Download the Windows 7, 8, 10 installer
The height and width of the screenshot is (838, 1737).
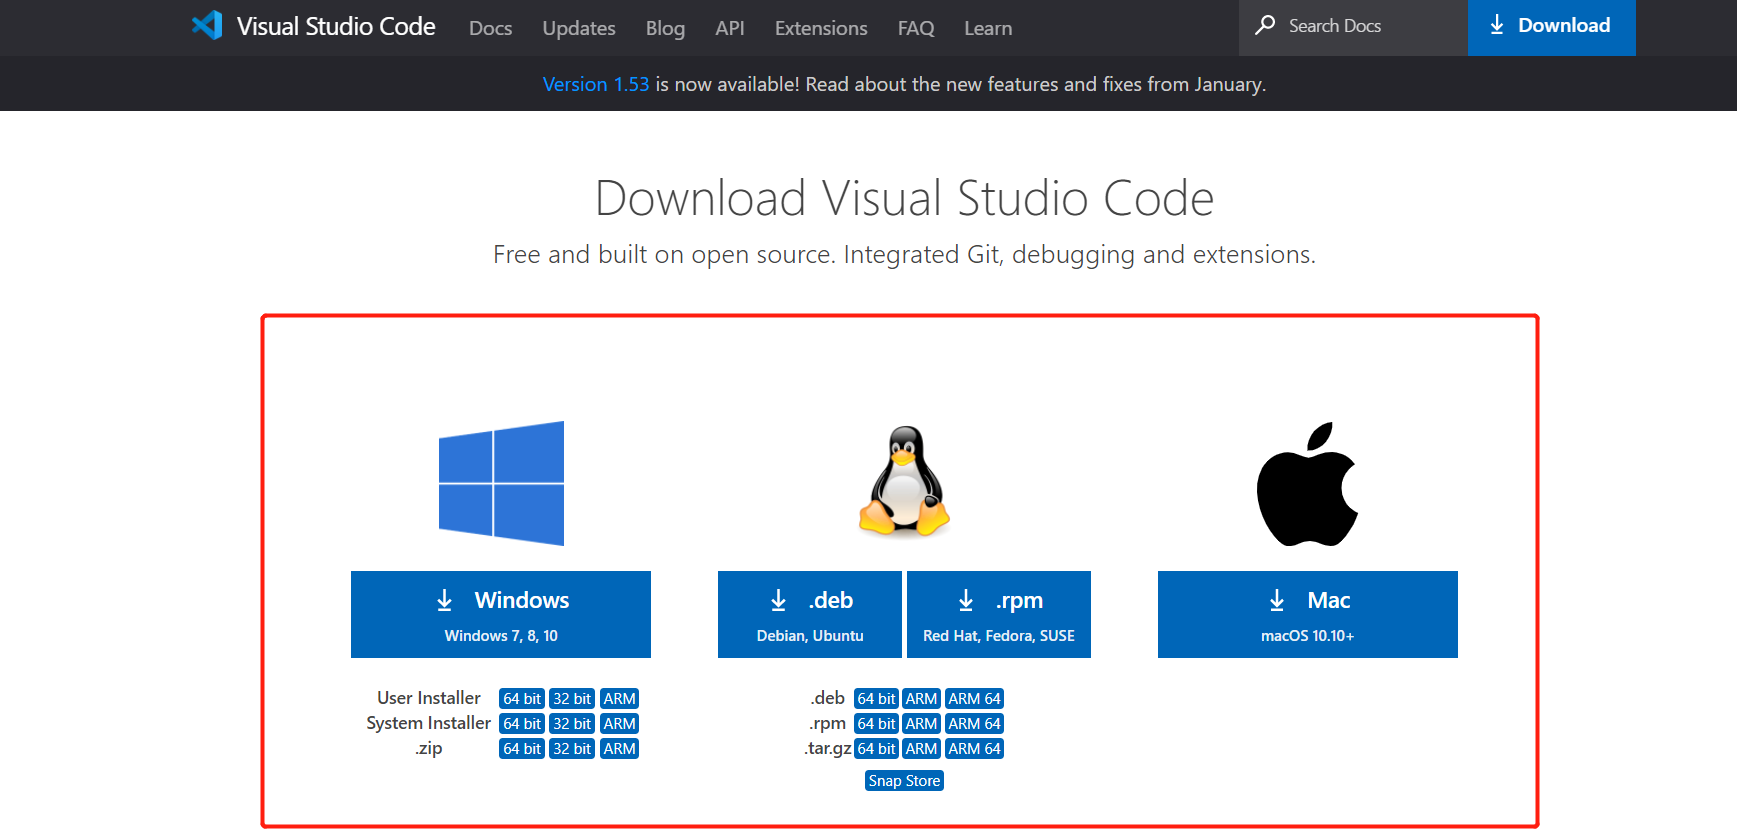pyautogui.click(x=501, y=614)
